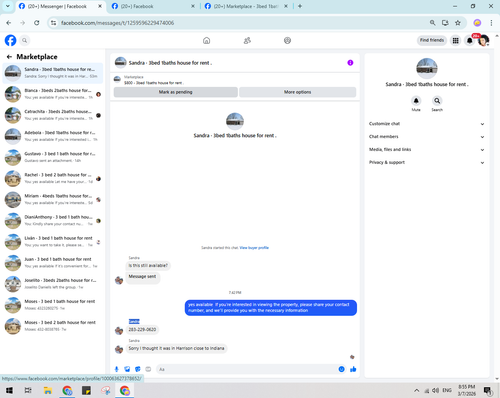
Task: Open File Explorer from the taskbar
Action: pyautogui.click(x=48, y=390)
